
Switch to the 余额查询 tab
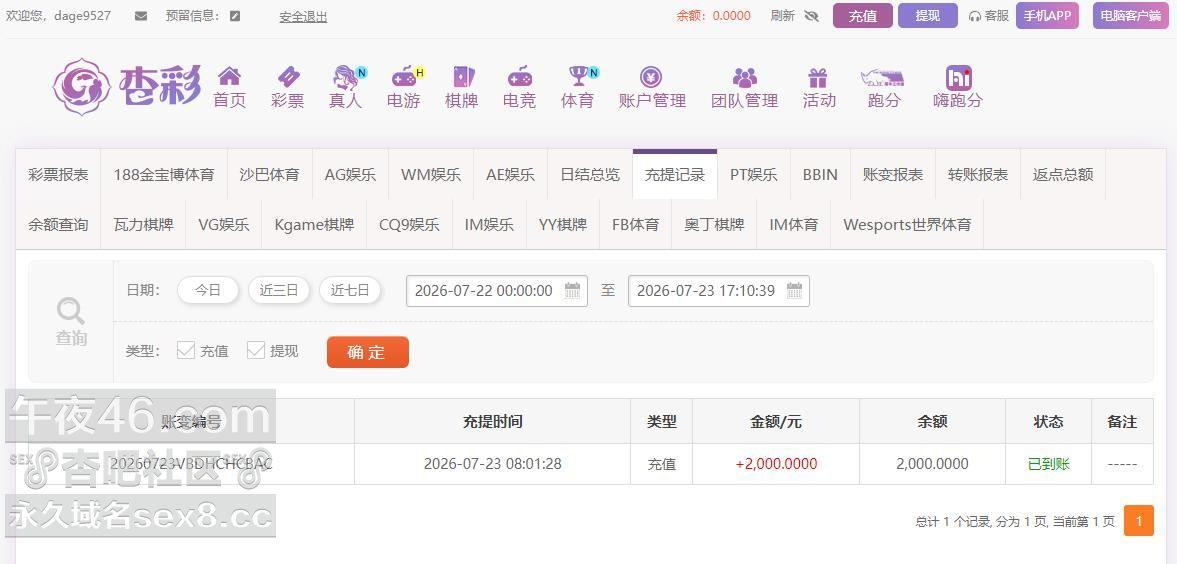[58, 224]
